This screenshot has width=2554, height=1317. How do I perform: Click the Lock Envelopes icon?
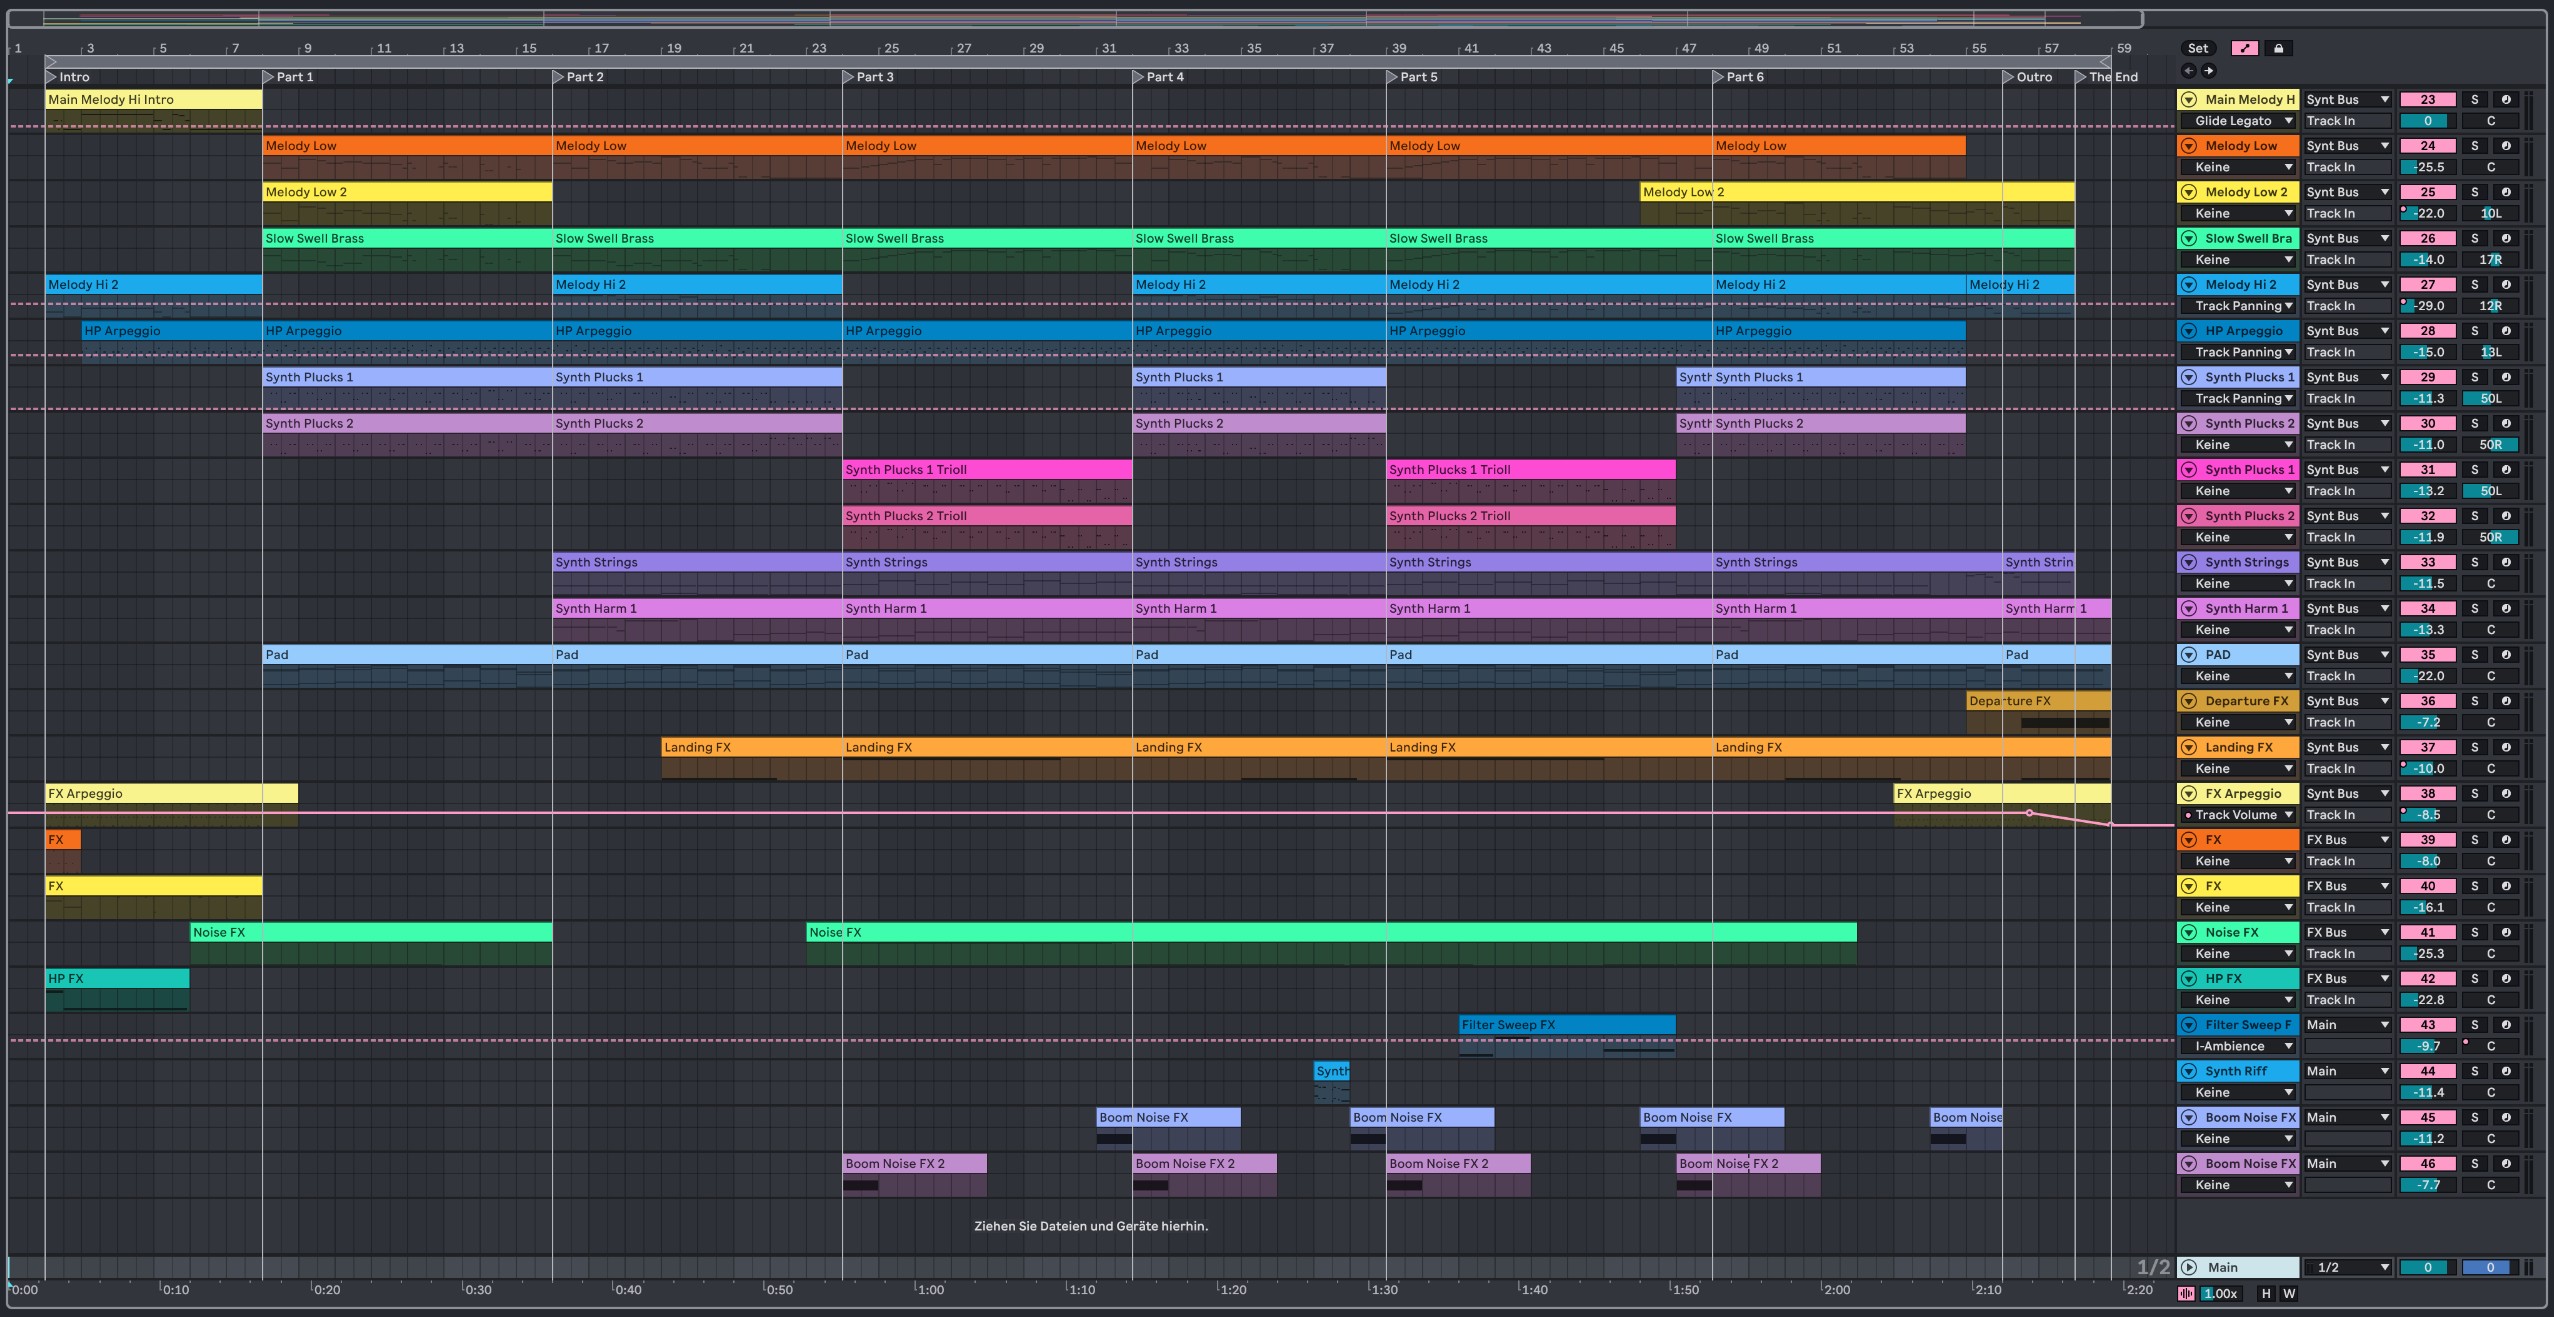coord(2278,48)
